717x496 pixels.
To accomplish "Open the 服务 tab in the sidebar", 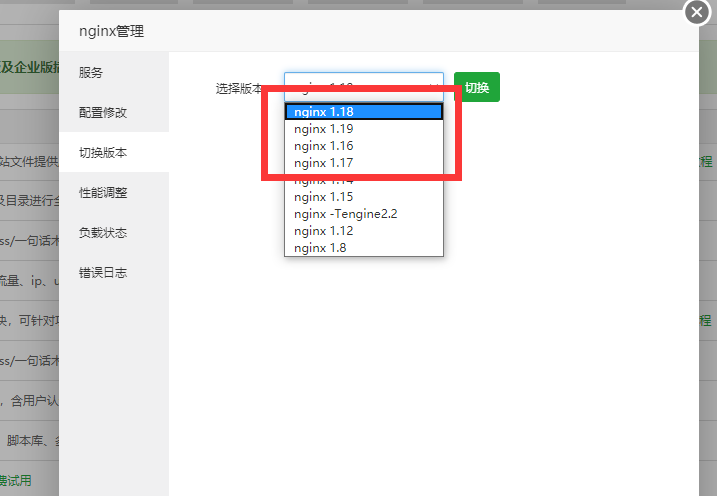I will tap(114, 72).
